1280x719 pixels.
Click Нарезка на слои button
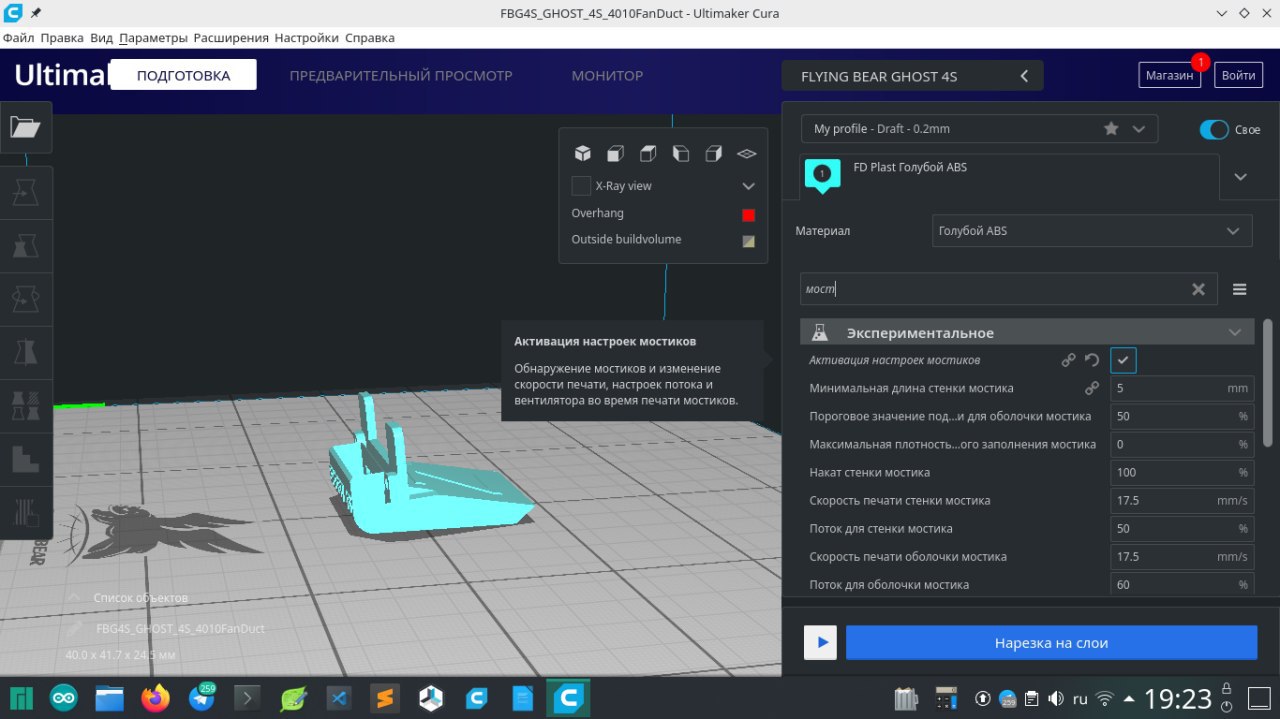point(1051,643)
